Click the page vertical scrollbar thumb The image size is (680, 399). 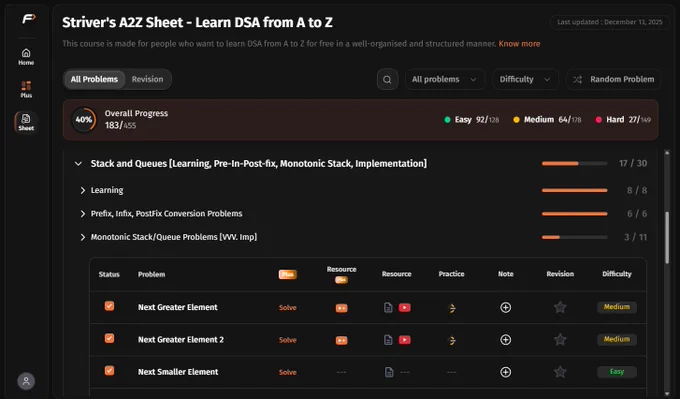pos(667,238)
